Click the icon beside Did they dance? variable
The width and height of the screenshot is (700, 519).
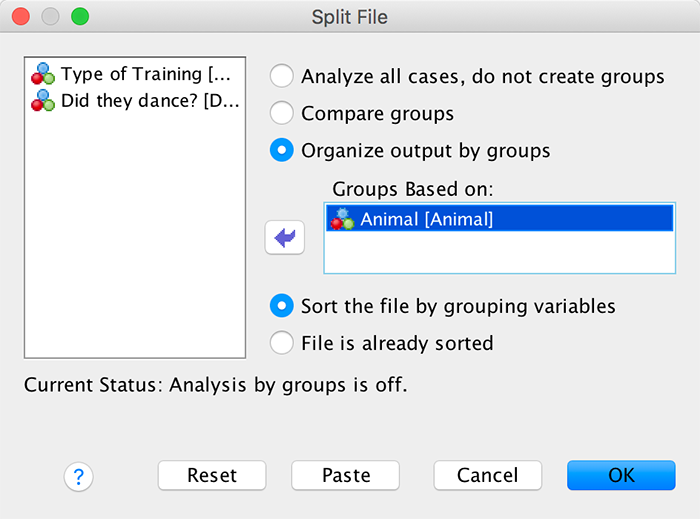click(43, 100)
